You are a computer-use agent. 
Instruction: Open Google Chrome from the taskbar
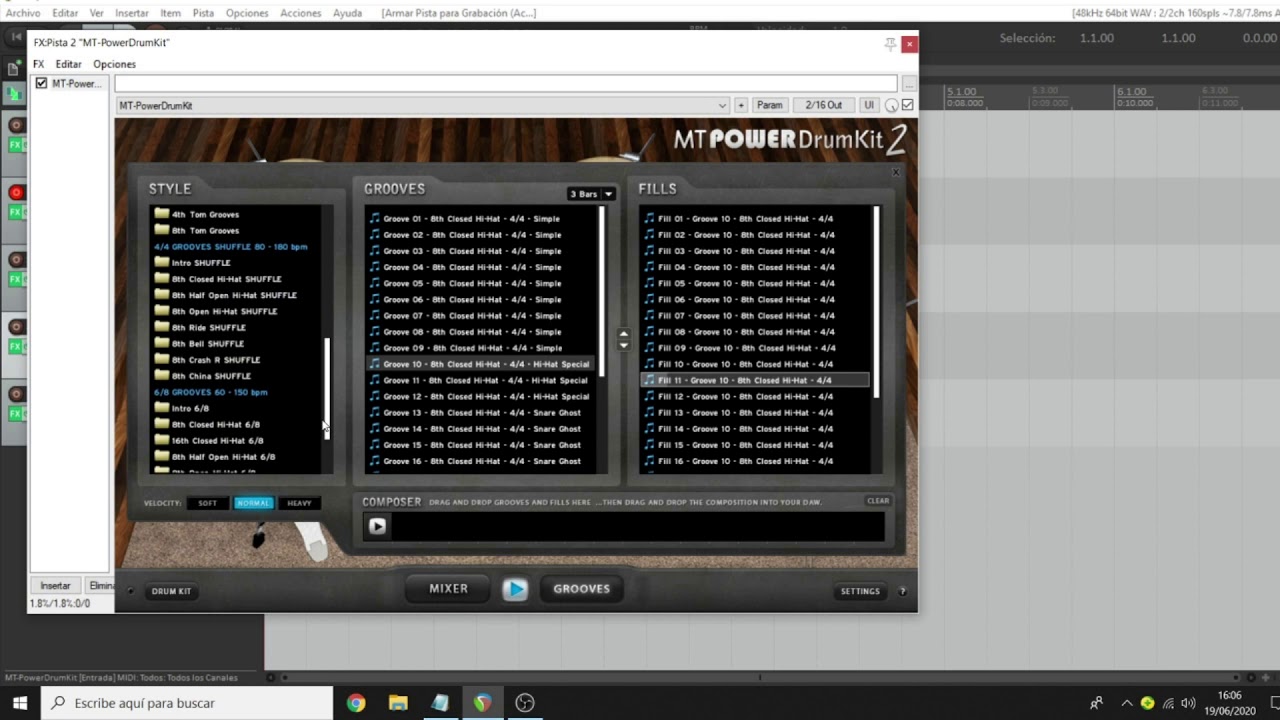tap(355, 703)
